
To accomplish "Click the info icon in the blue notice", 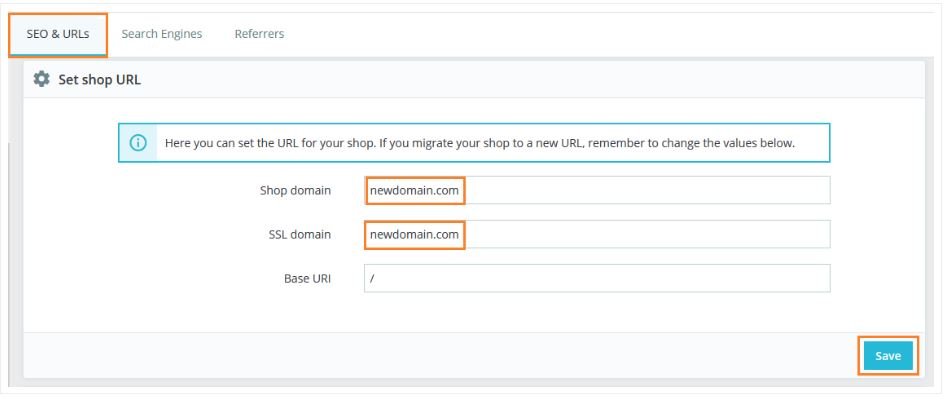I will point(137,143).
